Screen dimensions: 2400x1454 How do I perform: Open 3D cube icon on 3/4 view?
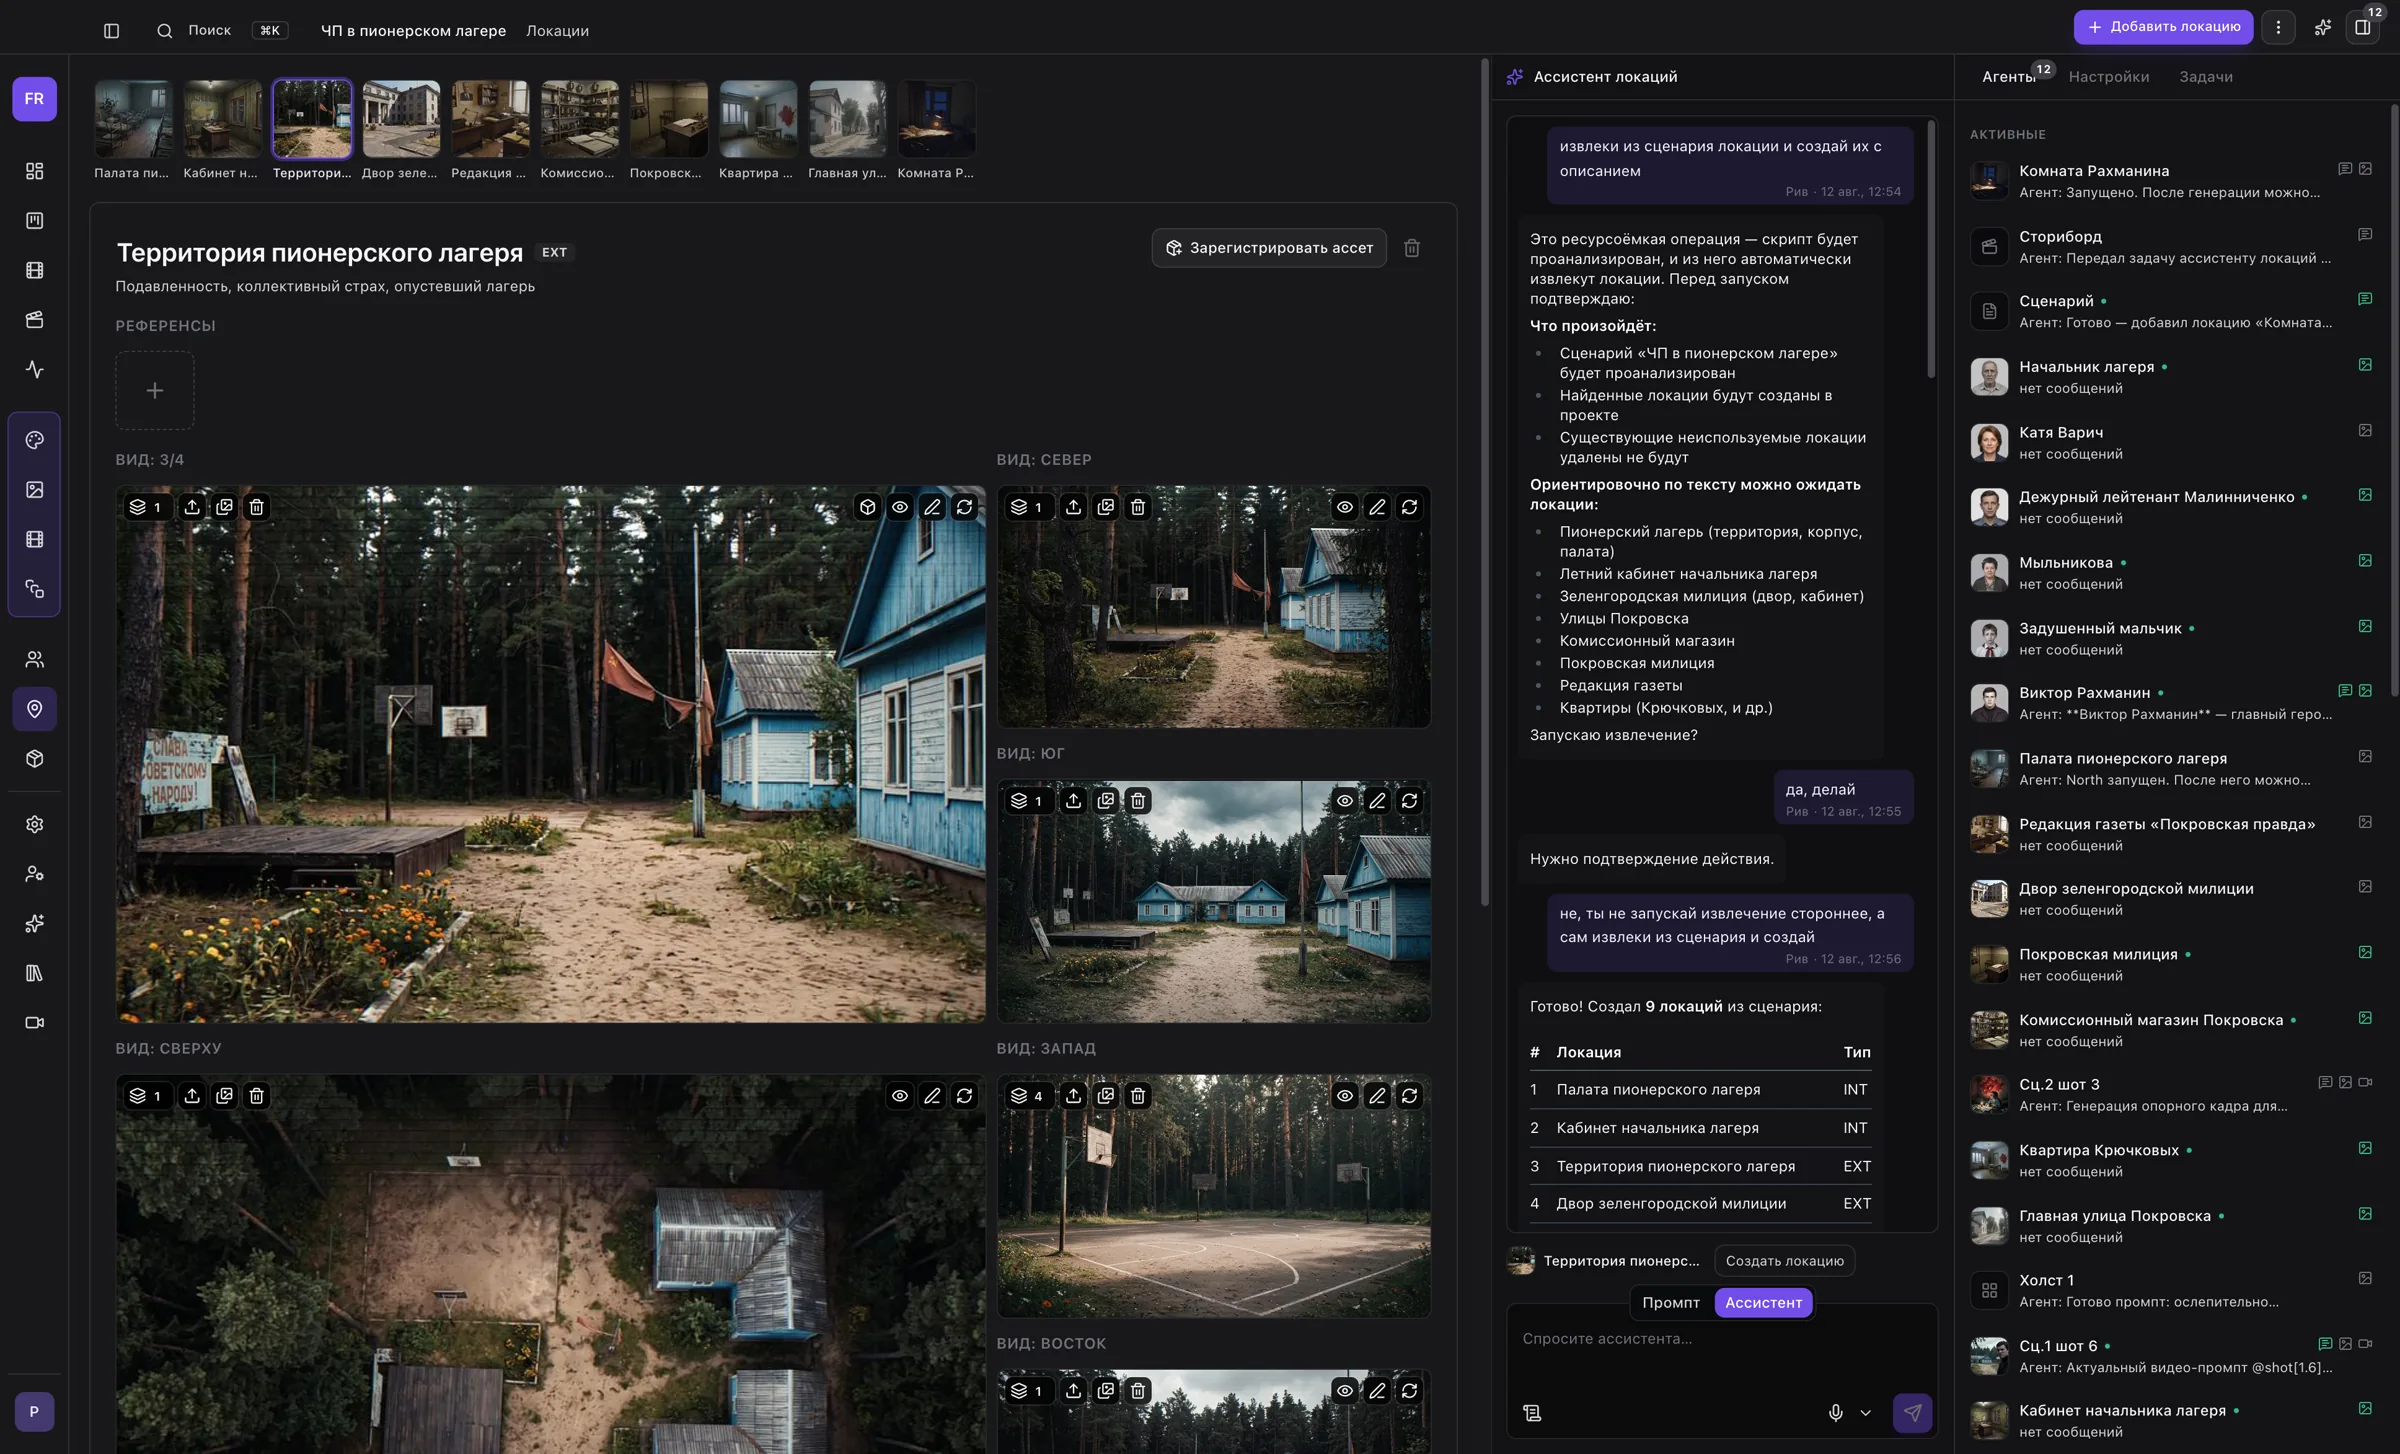(867, 507)
